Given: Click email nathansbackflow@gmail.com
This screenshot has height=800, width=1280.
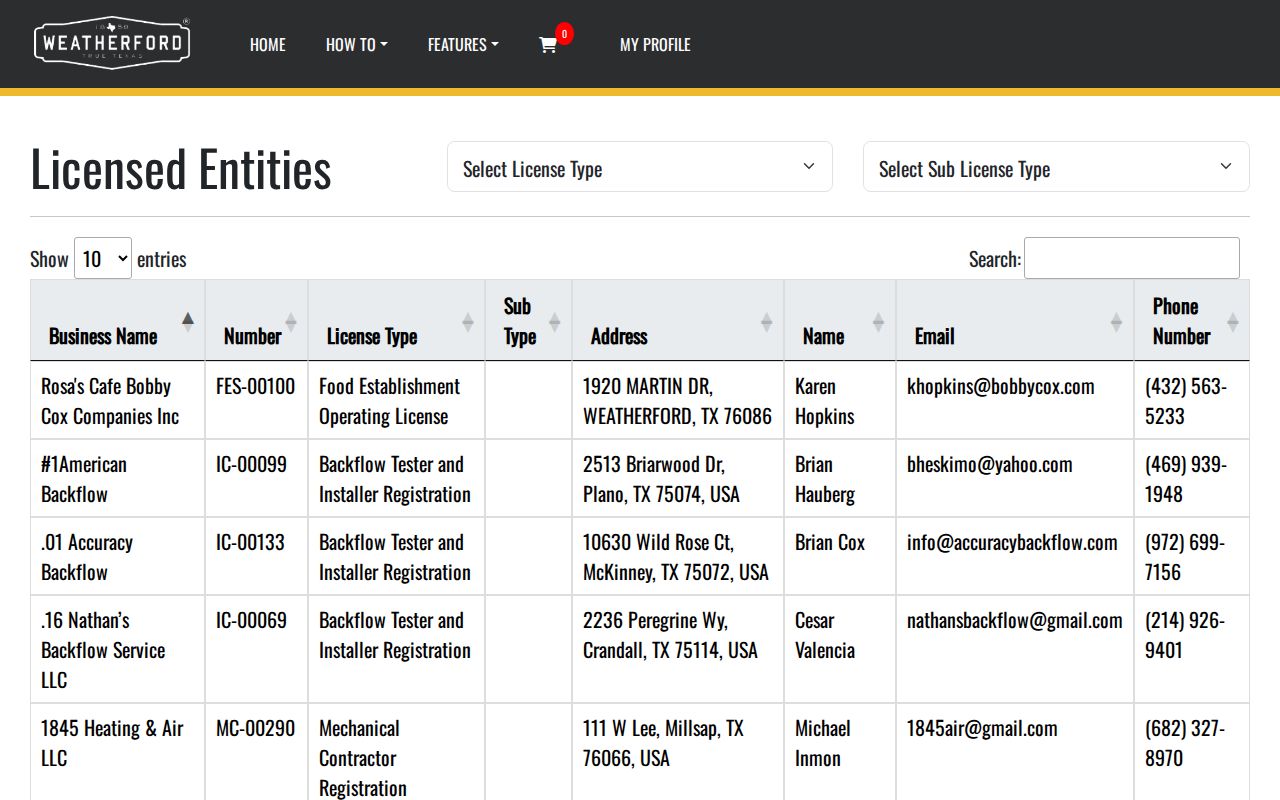Looking at the screenshot, I should point(1015,620).
